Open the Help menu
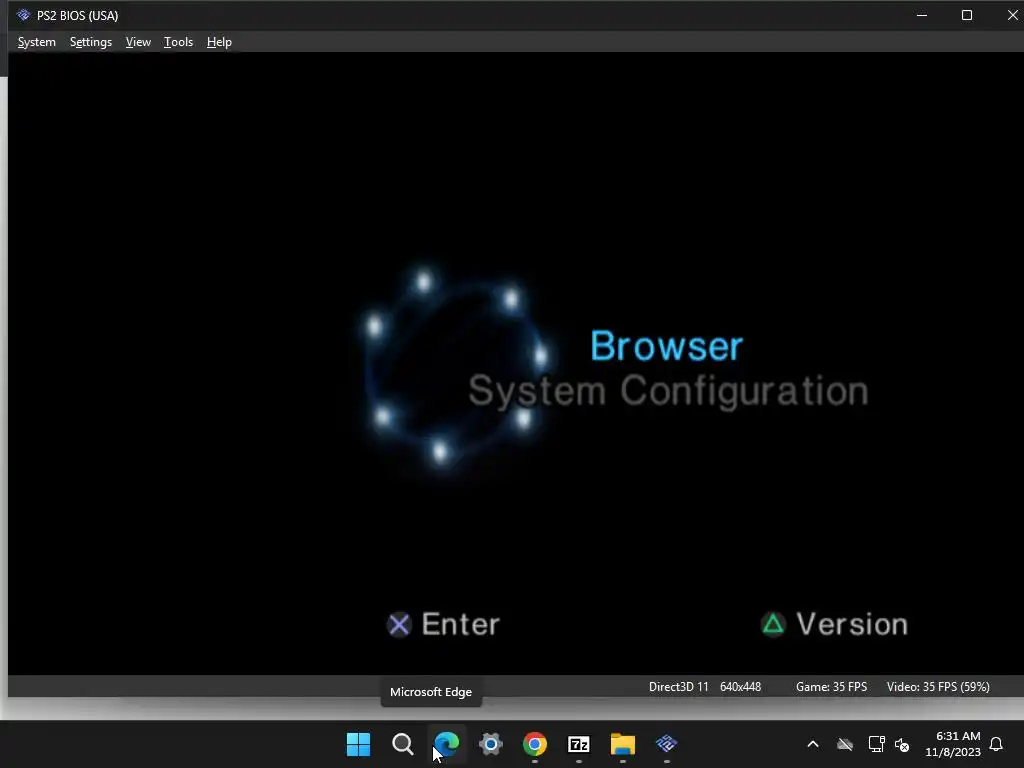Image resolution: width=1024 pixels, height=768 pixels. (x=219, y=42)
